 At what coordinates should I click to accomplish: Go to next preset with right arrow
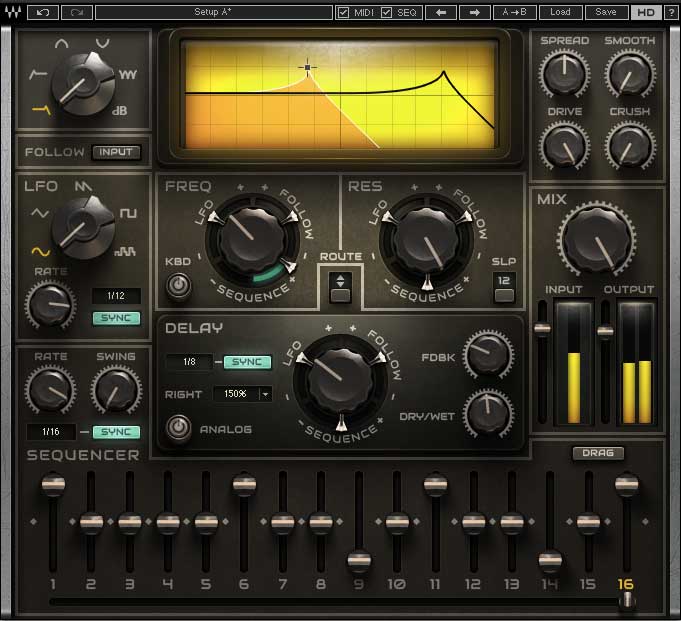click(x=475, y=12)
